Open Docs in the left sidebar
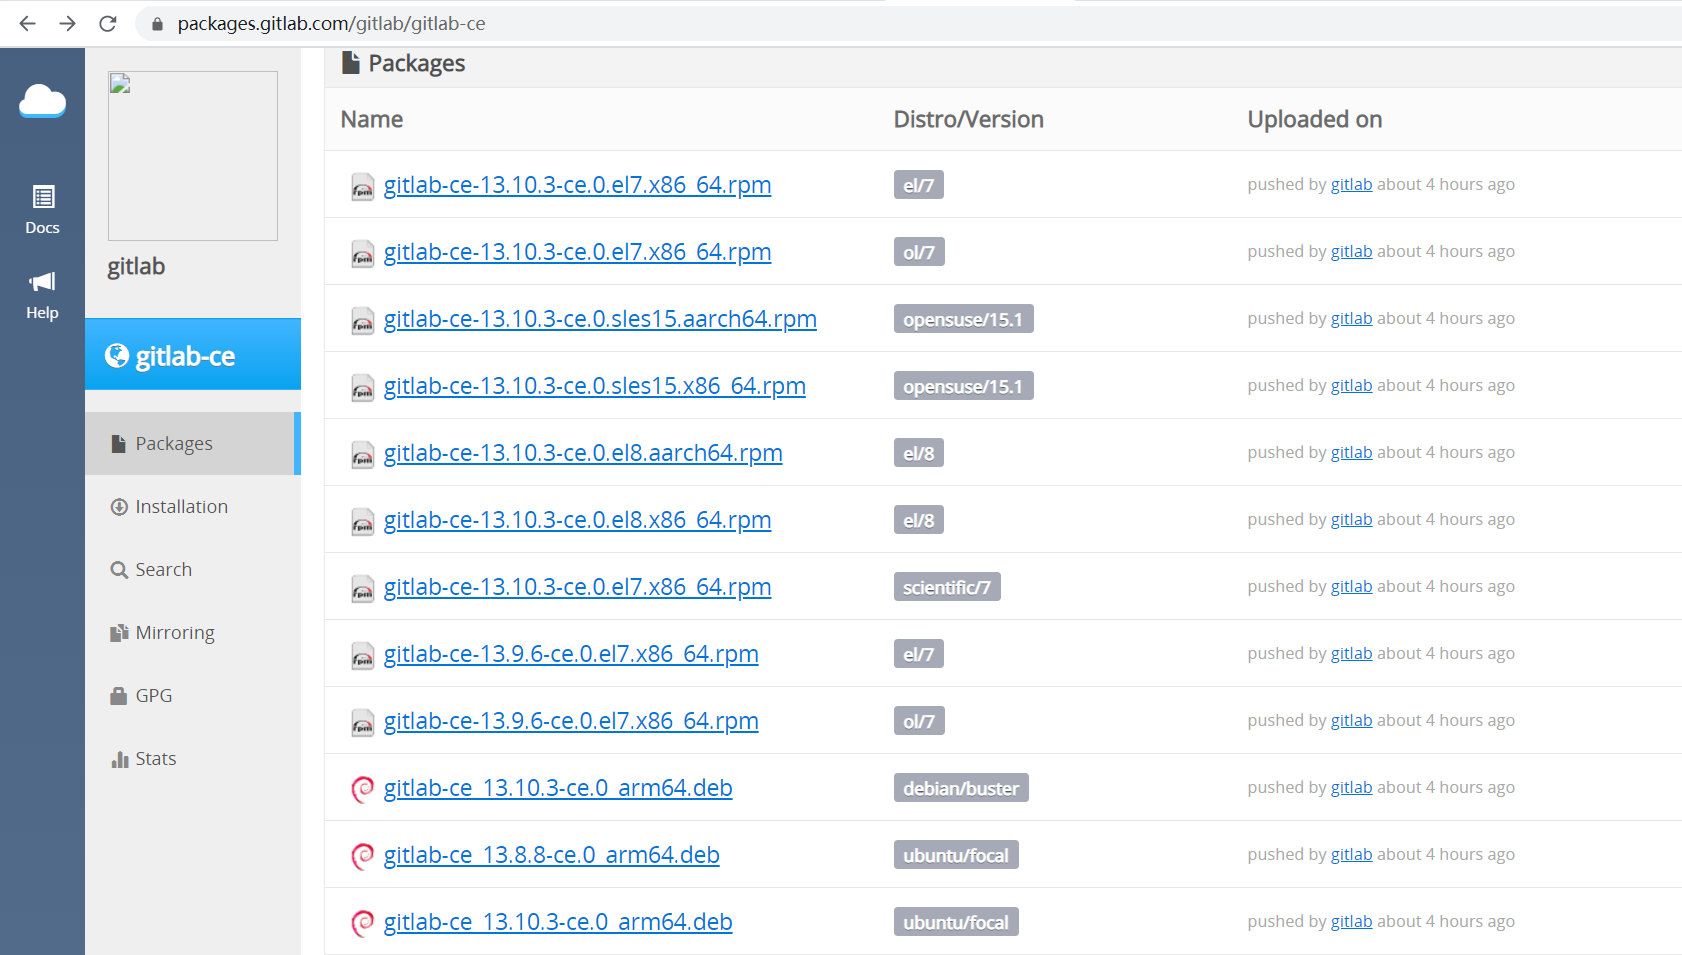Viewport: 1682px width, 955px height. point(42,210)
